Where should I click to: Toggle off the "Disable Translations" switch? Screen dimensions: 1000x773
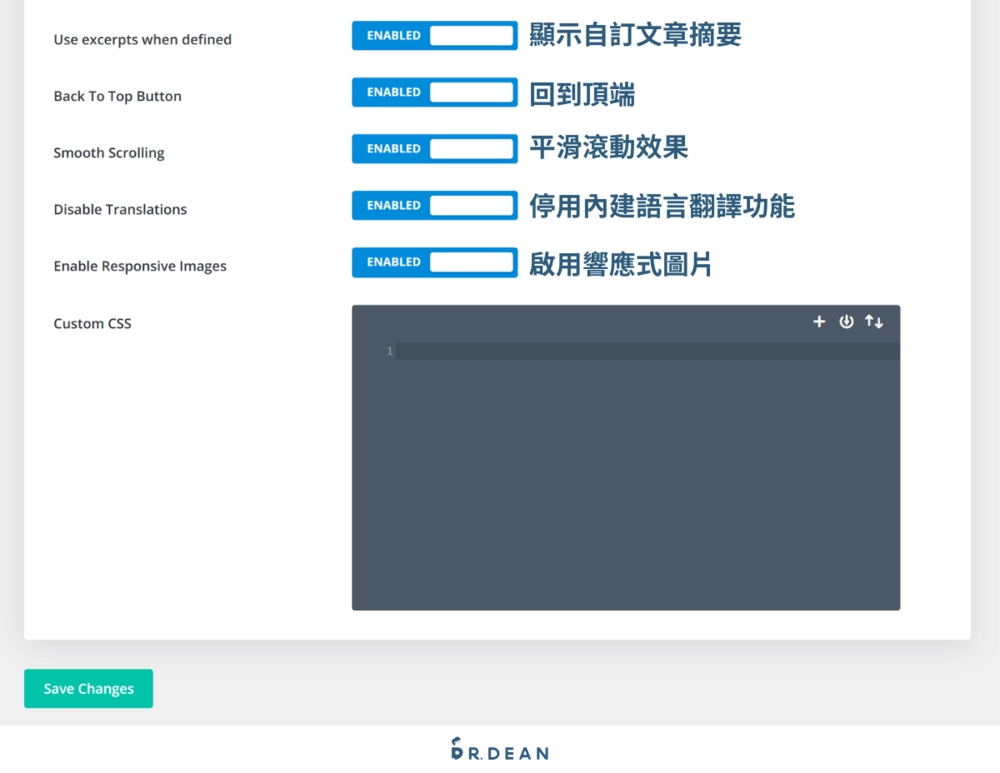434,205
